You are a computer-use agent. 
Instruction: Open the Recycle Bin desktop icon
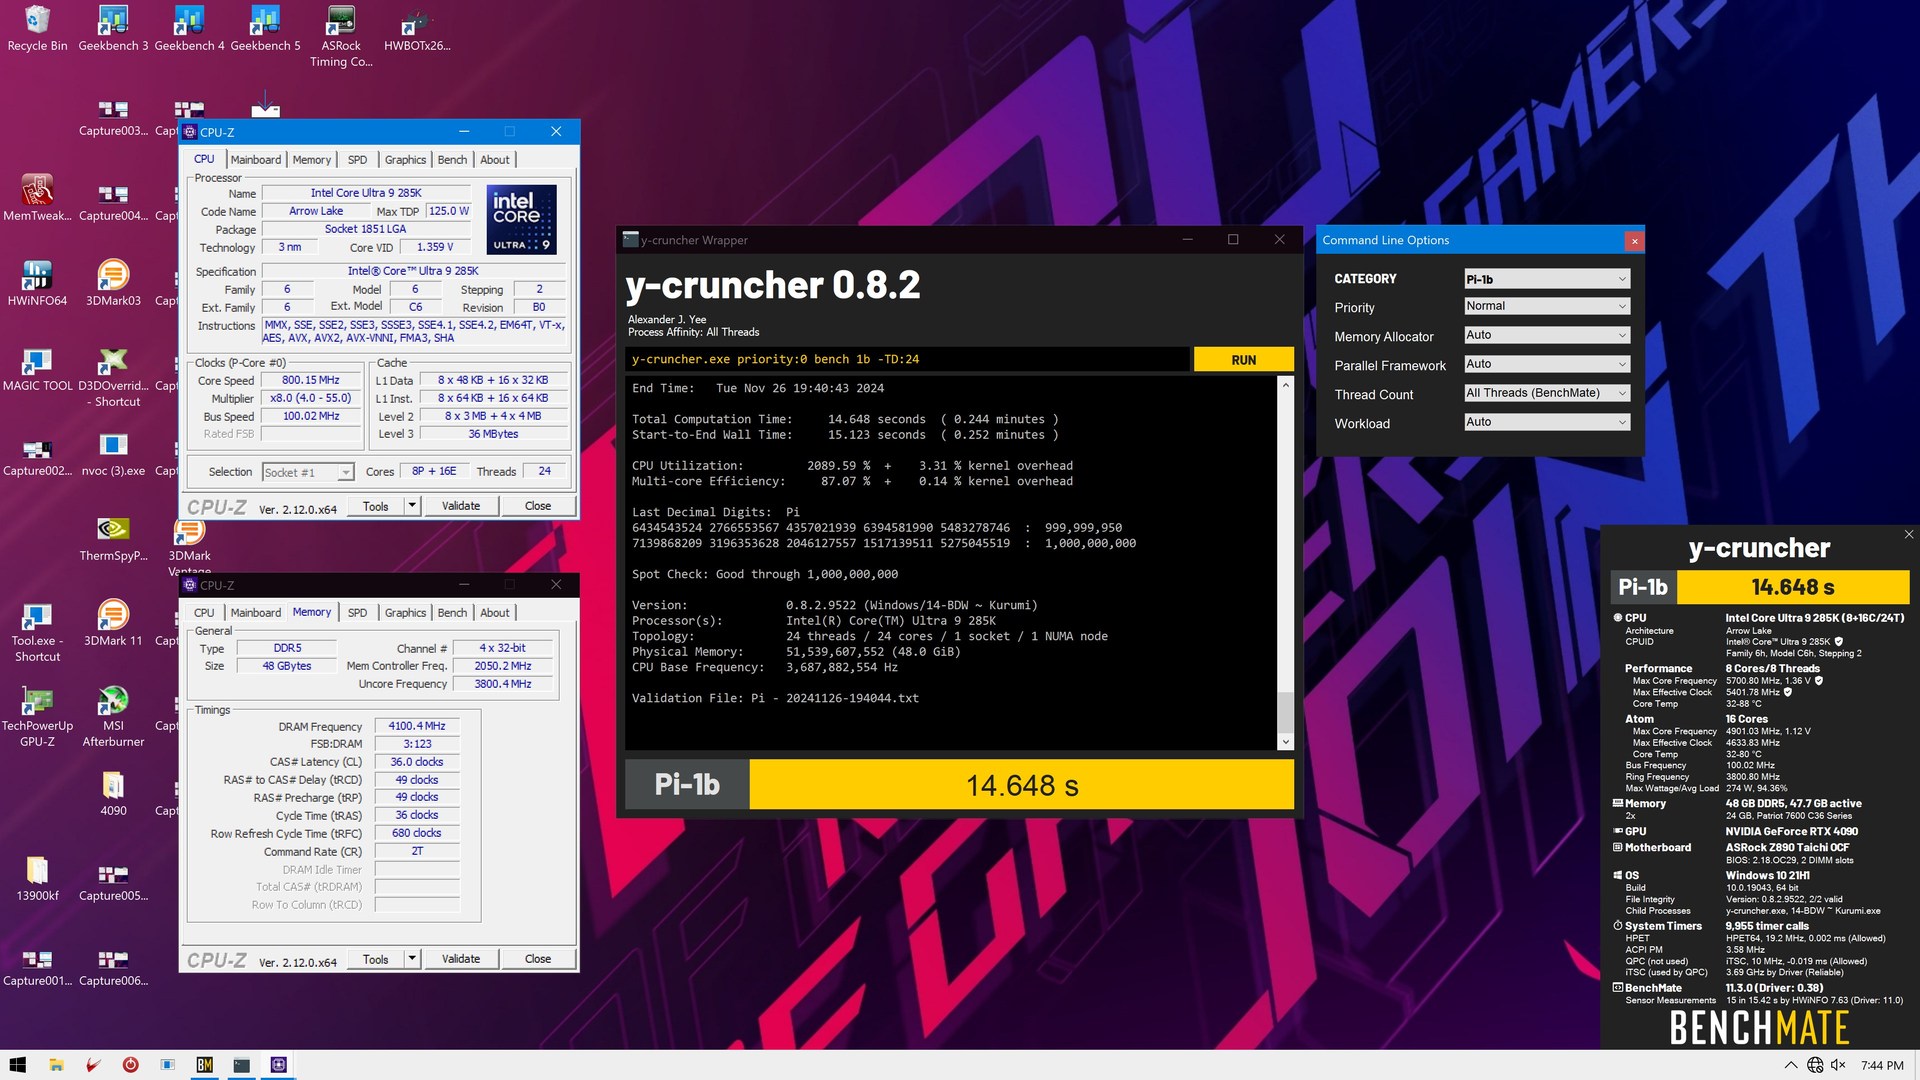[37, 28]
